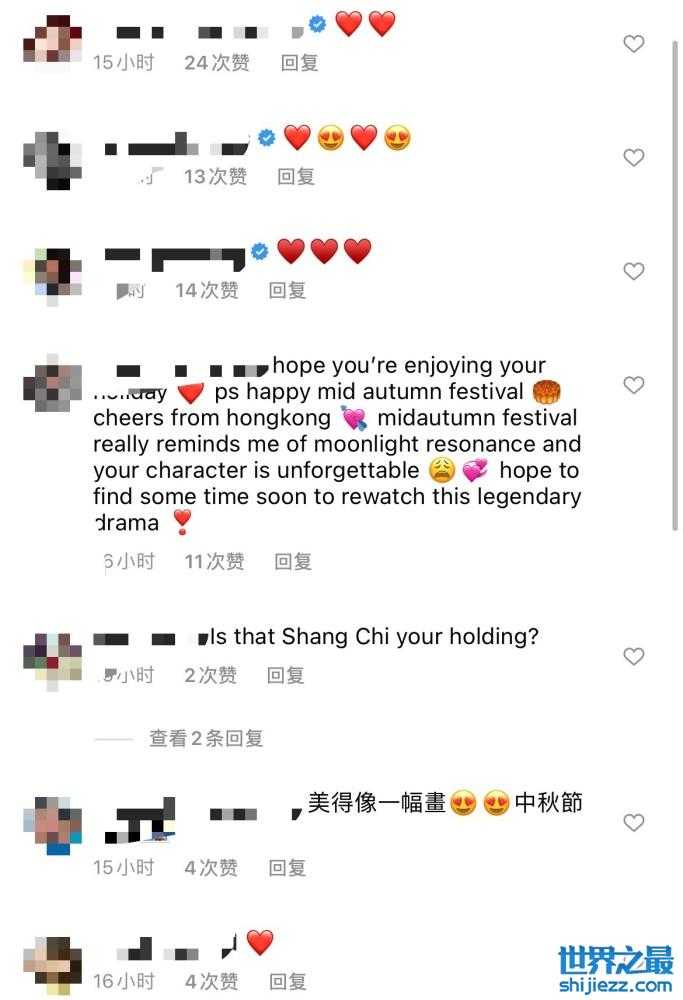683x1000 pixels.
Task: Like the three red hearts comment
Action: coord(633,271)
